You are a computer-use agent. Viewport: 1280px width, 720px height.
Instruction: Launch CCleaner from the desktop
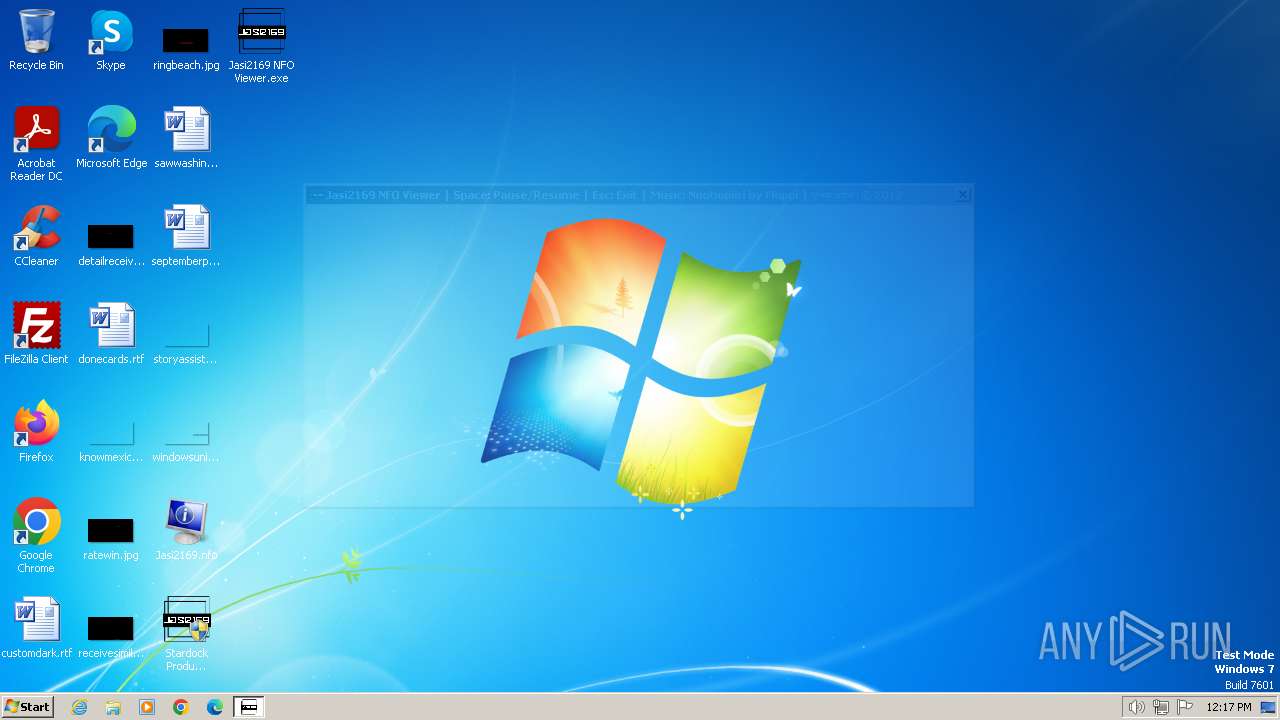pyautogui.click(x=36, y=237)
